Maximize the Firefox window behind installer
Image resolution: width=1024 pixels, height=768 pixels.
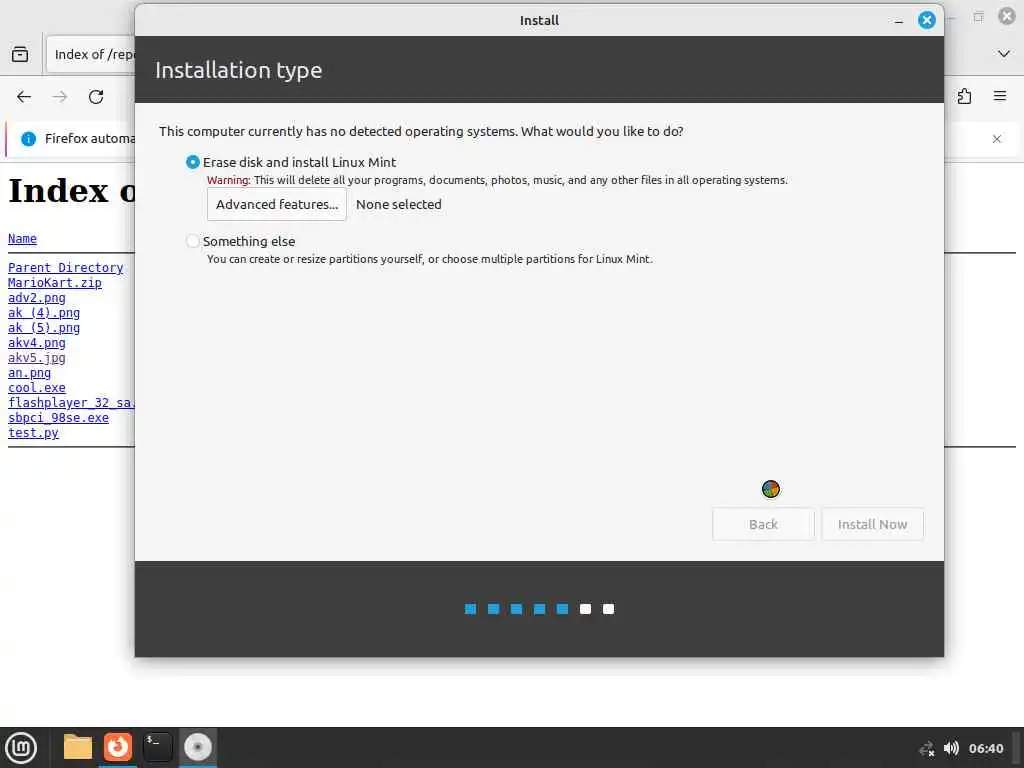tap(978, 17)
